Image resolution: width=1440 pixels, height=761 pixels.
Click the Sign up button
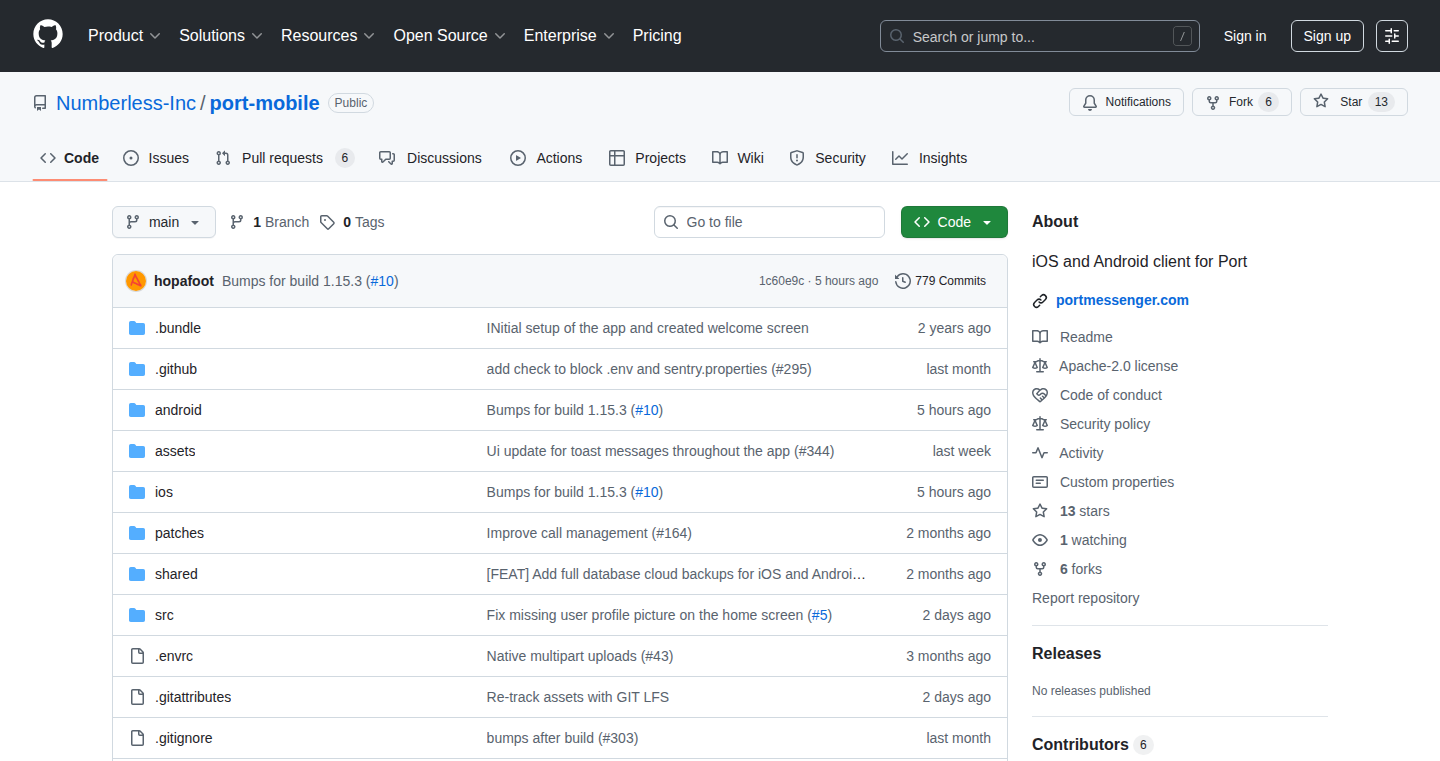1327,36
